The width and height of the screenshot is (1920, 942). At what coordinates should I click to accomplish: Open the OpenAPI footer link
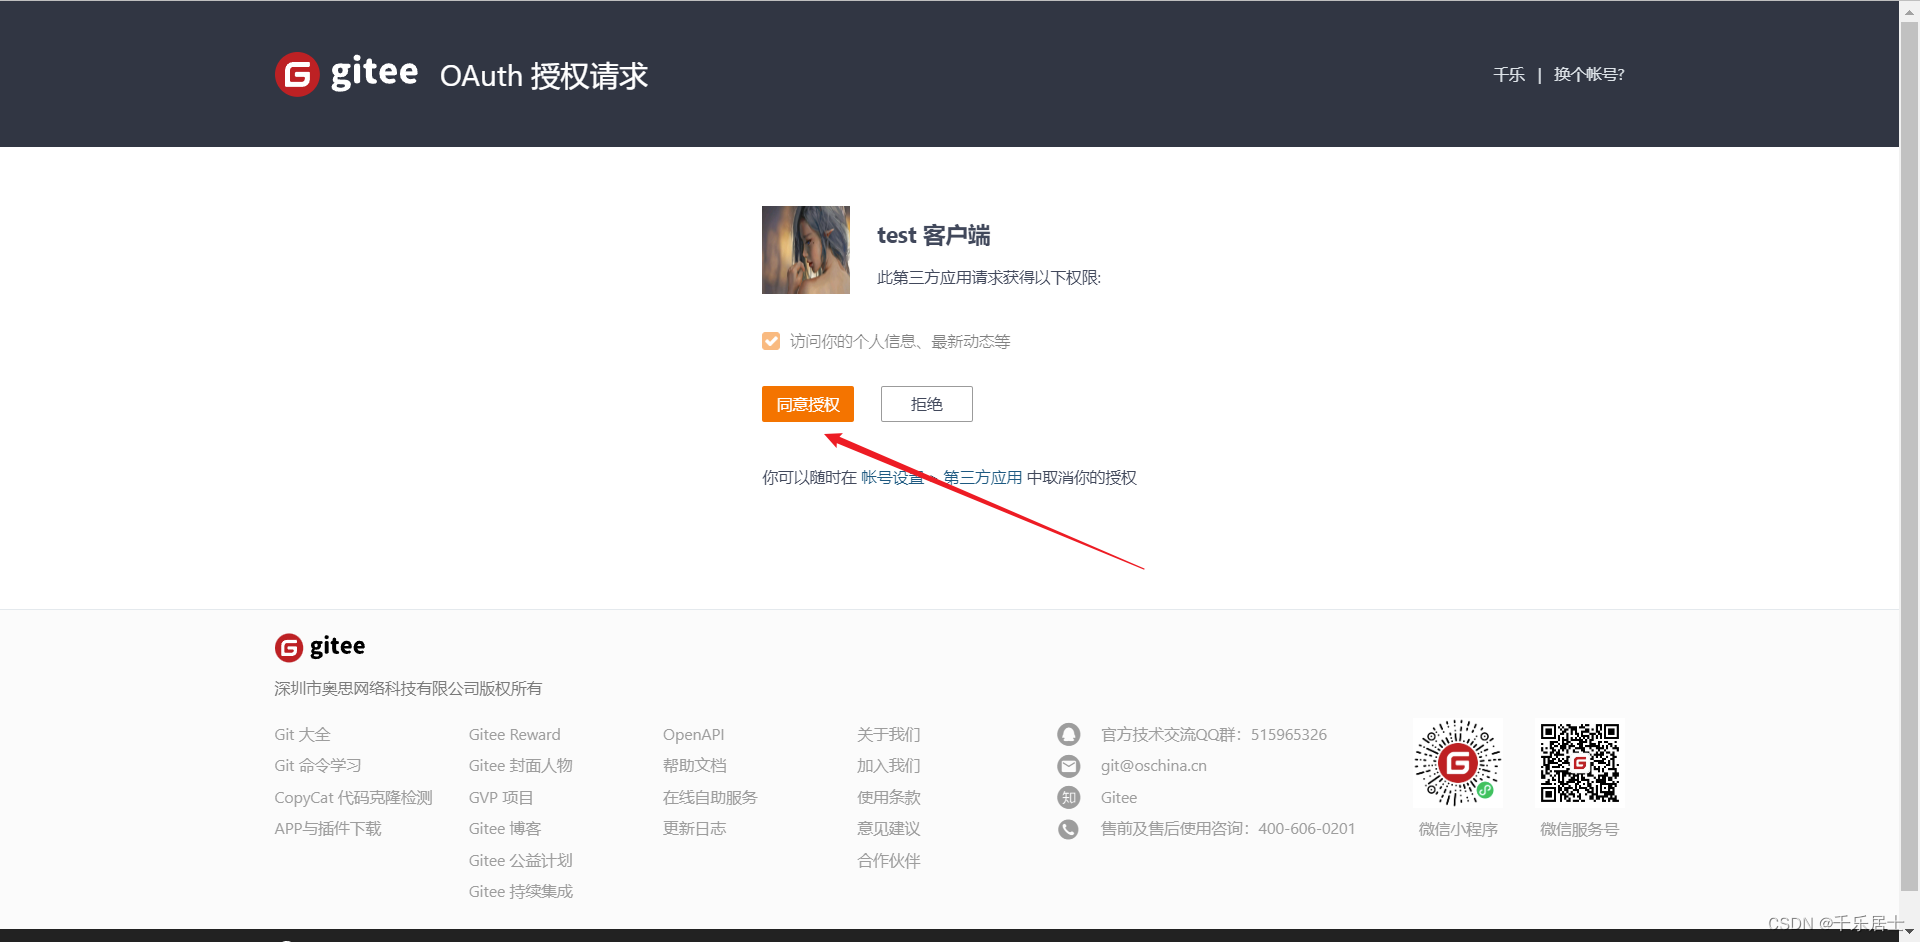(x=693, y=734)
